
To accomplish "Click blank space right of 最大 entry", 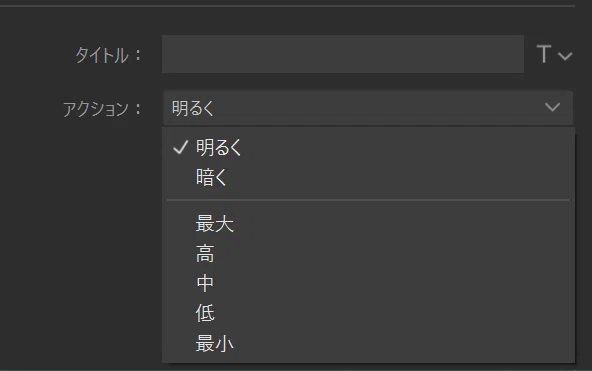I will (x=400, y=223).
